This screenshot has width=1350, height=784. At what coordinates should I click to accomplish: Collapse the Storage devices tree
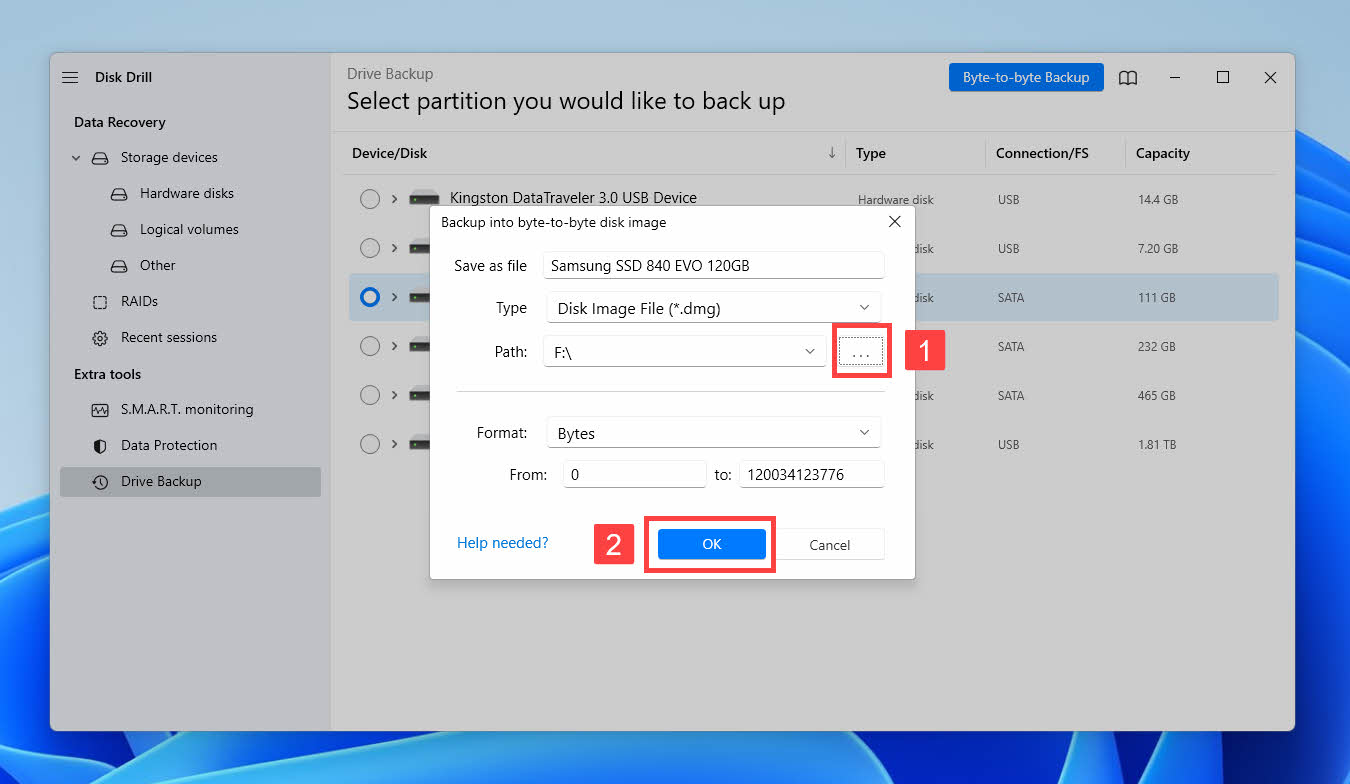(x=76, y=158)
